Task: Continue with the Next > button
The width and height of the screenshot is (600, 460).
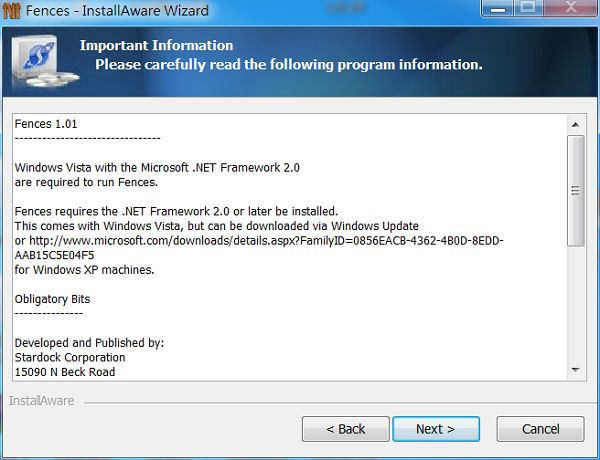Action: tap(436, 429)
